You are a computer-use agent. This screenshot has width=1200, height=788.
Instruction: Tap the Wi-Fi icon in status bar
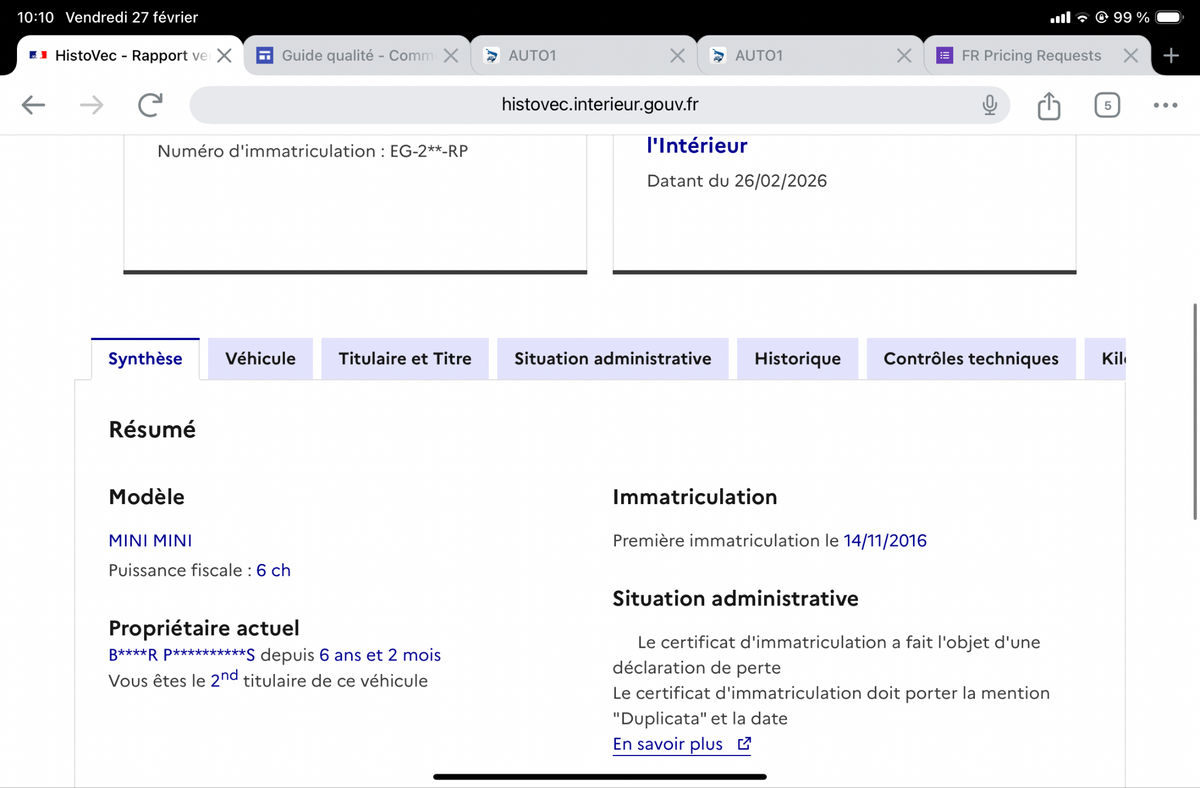1082,18
